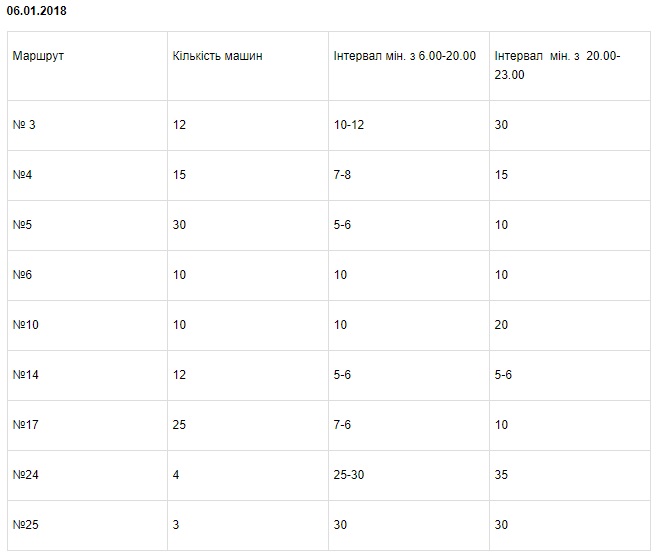This screenshot has width=659, height=557.
Task: Click the Інтервал мін. з 6.00-20.00 header
Action: click(405, 56)
